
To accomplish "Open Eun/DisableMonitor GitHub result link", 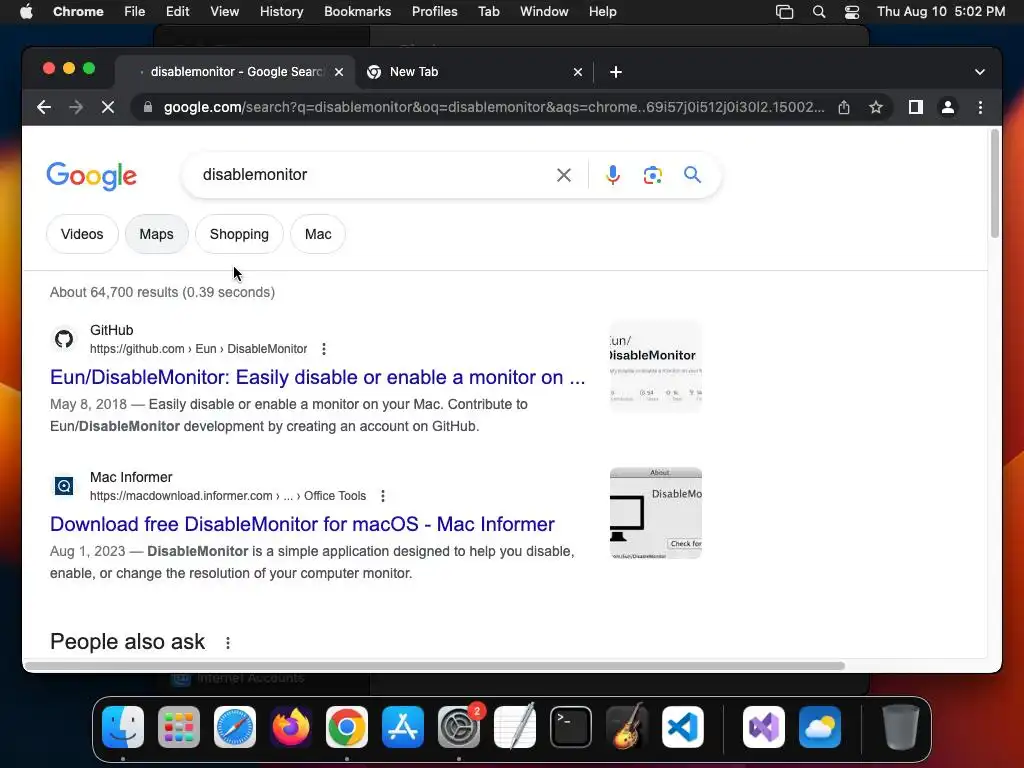I will (x=317, y=377).
